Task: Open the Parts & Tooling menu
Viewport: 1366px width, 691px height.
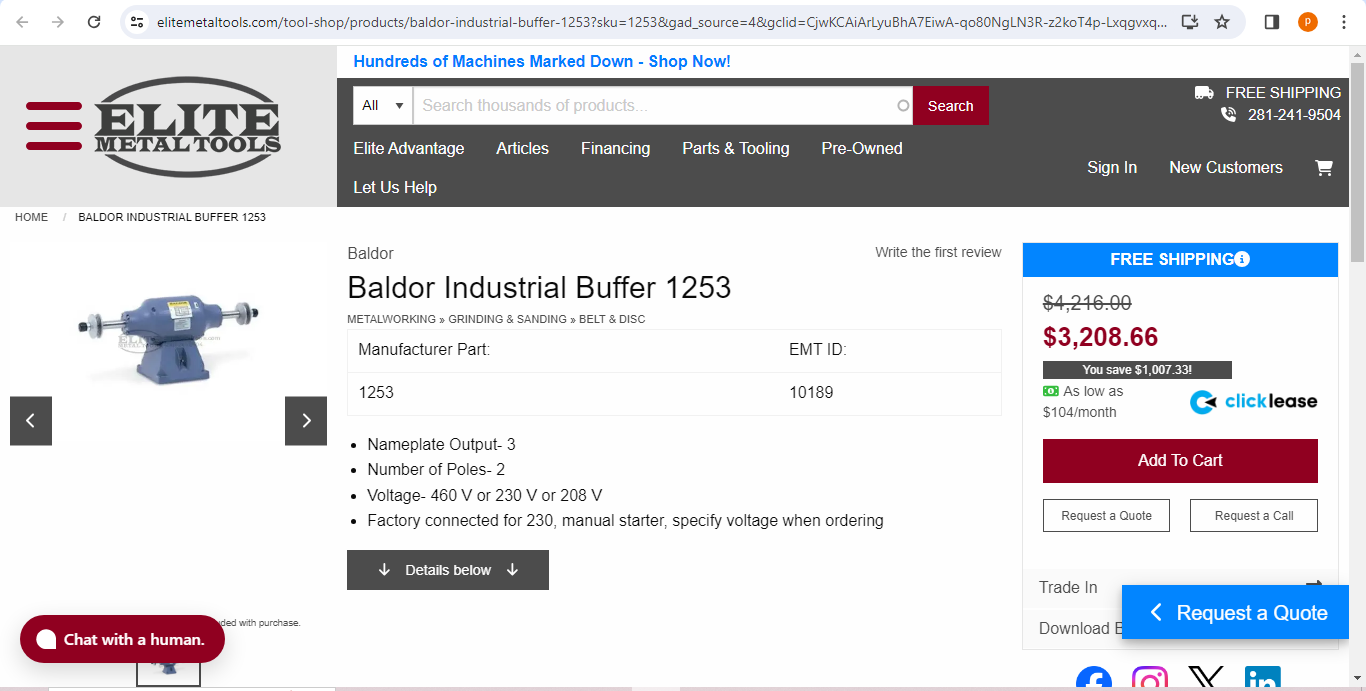Action: [736, 148]
